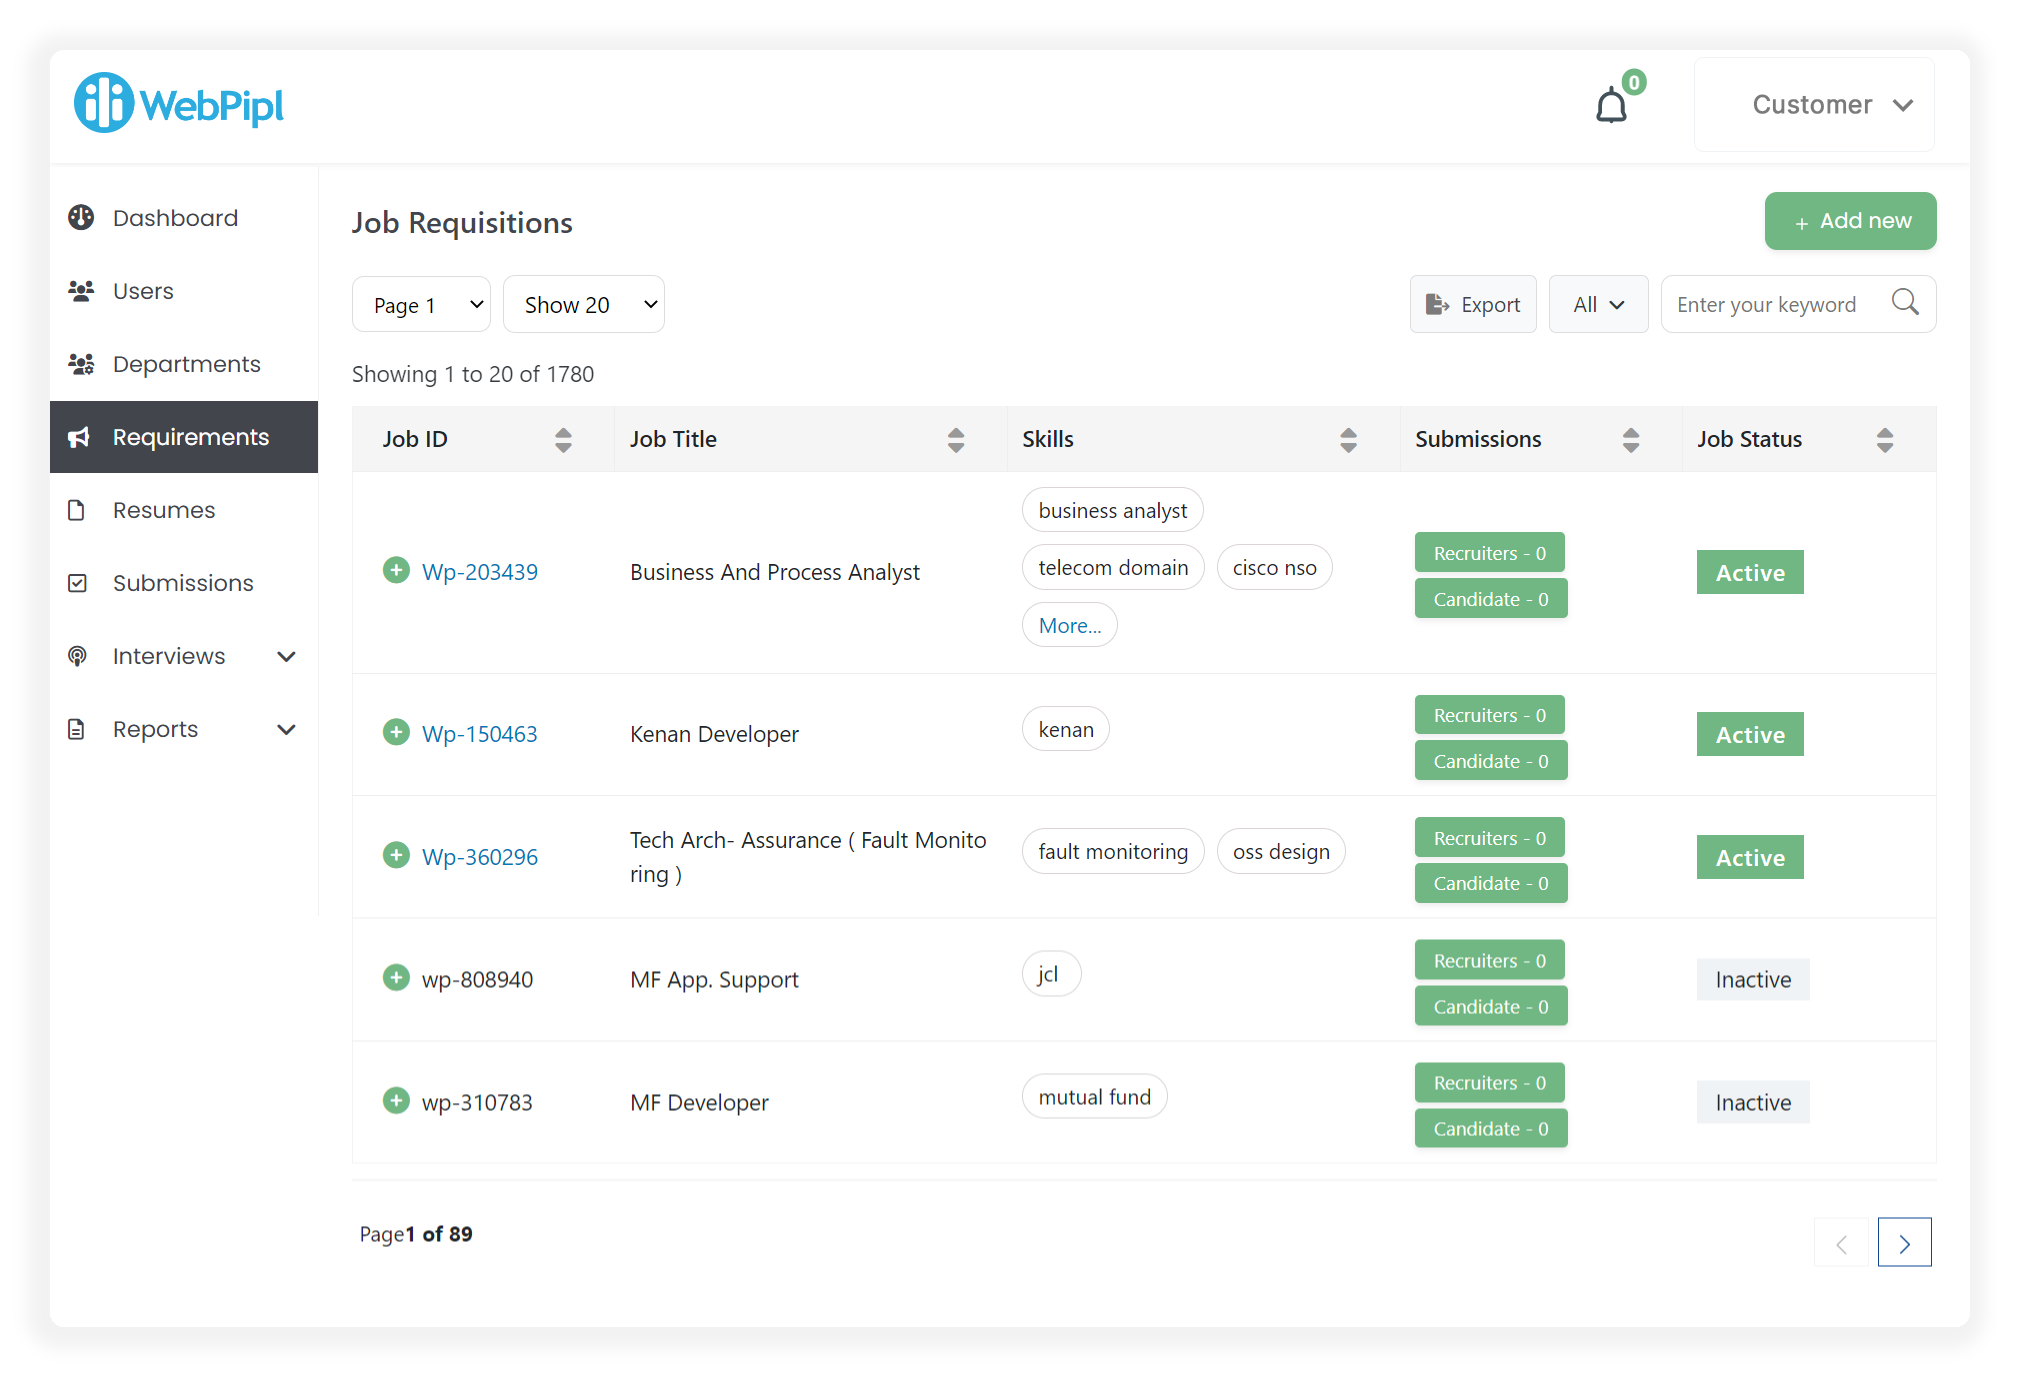Click the Export button
This screenshot has width=2020, height=1377.
(1473, 305)
